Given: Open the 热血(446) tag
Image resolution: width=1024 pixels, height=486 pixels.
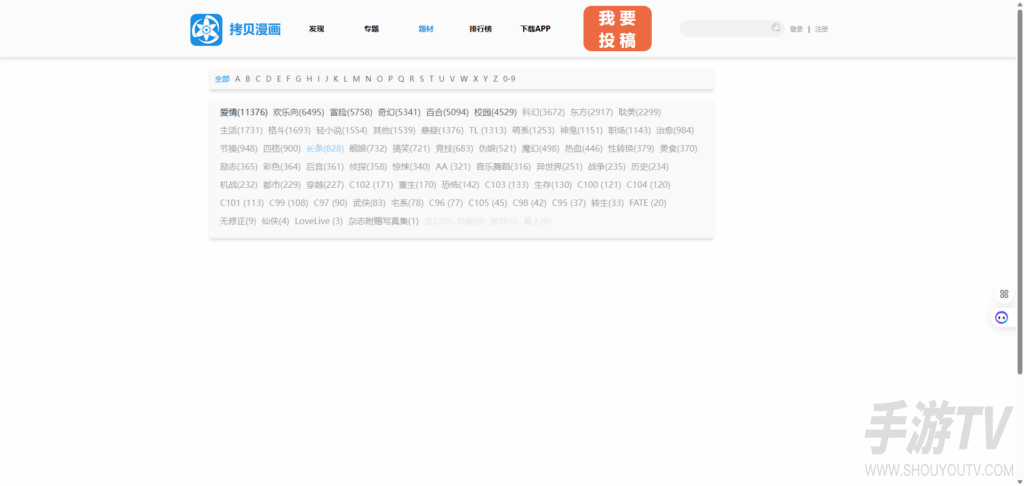Looking at the screenshot, I should point(584,149).
